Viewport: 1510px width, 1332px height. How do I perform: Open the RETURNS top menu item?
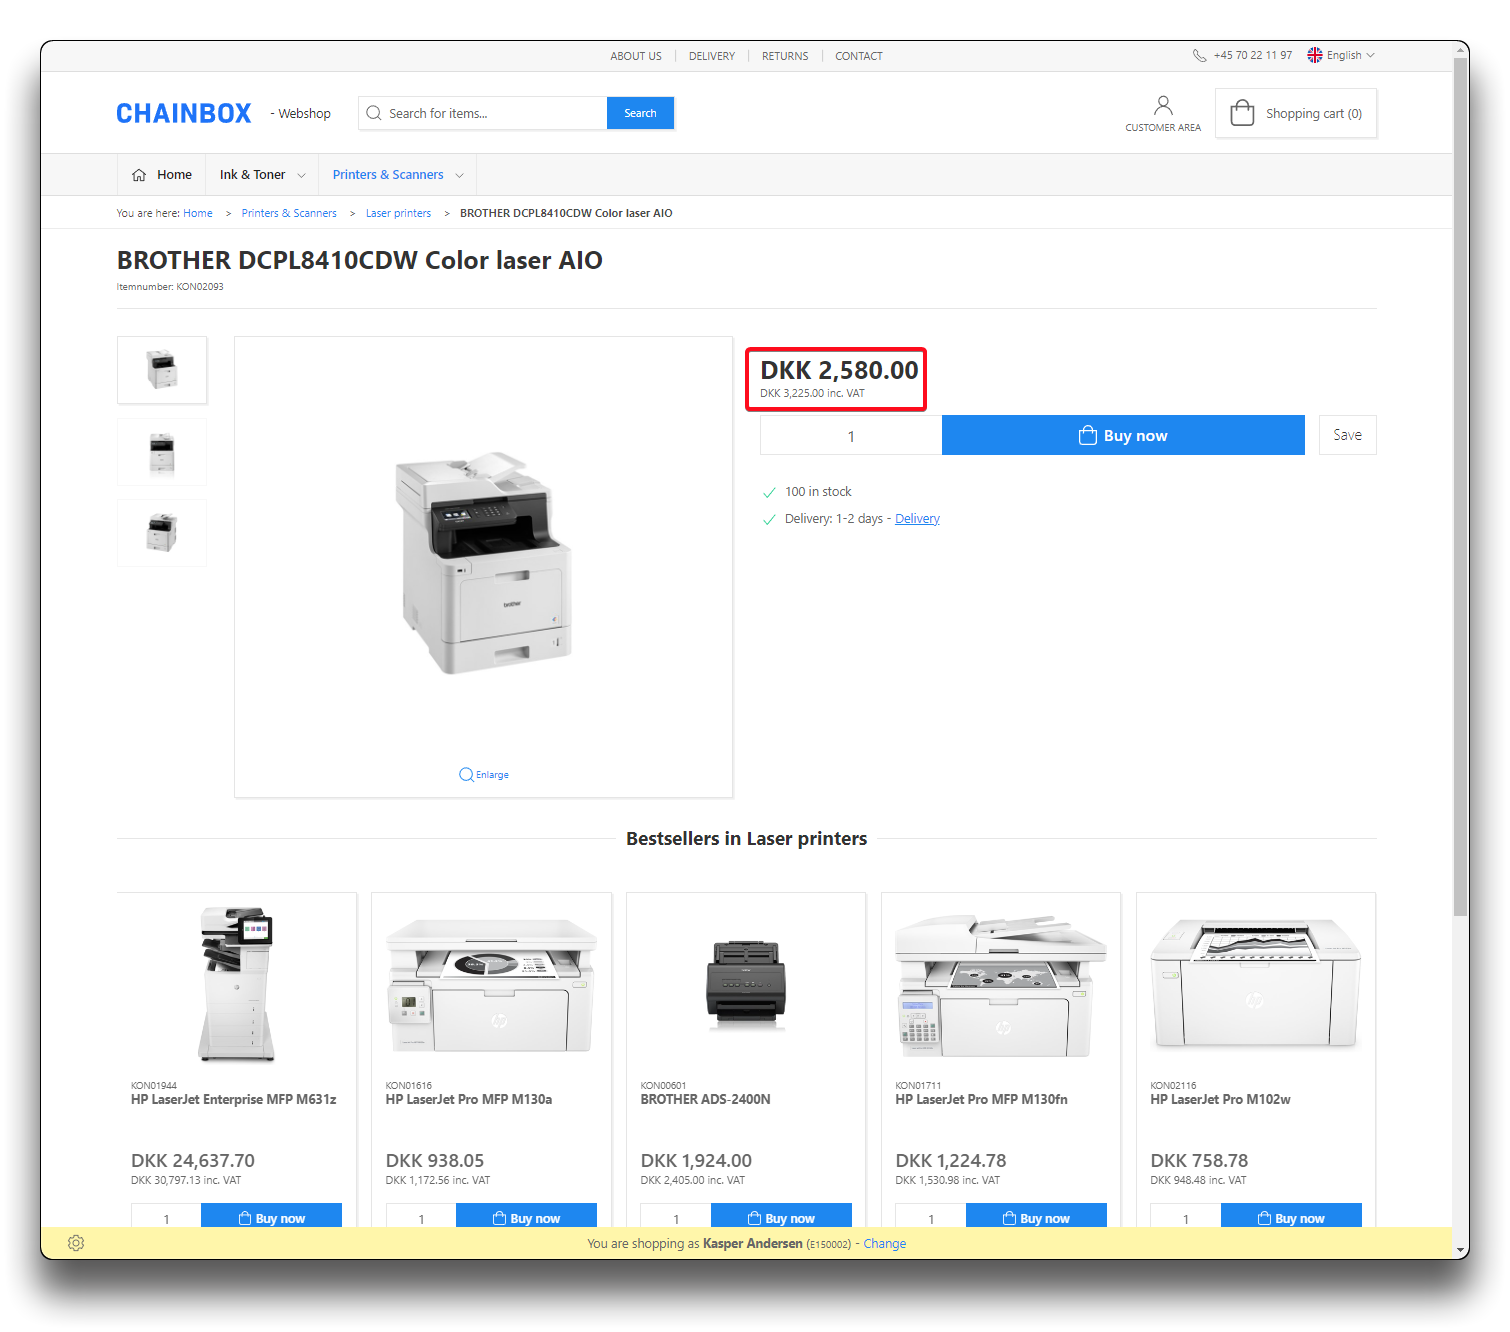[x=785, y=56]
